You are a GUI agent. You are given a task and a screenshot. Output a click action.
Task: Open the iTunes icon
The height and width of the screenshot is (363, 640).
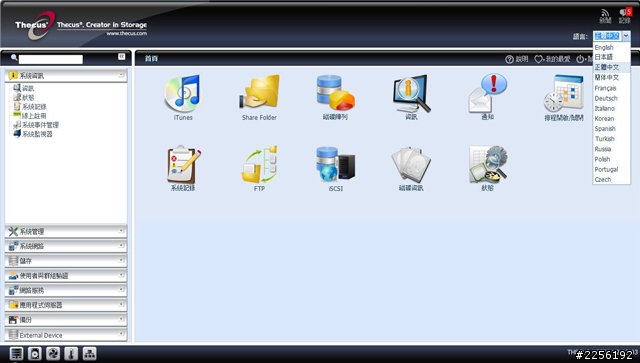[x=183, y=94]
